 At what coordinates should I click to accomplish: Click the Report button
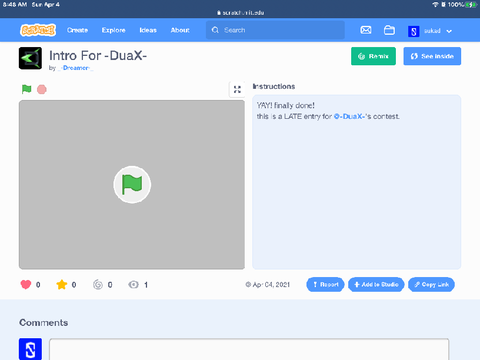(x=325, y=284)
